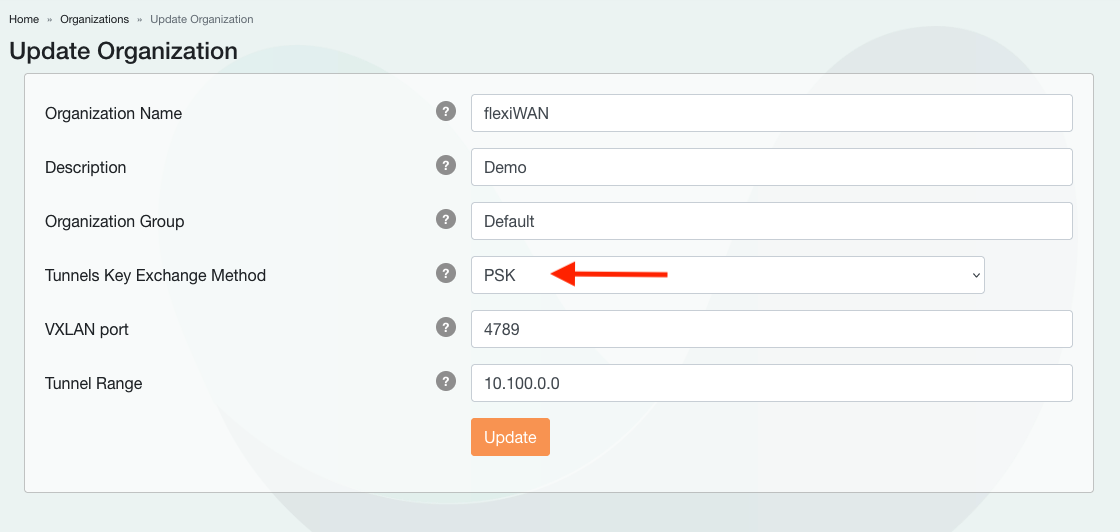The width and height of the screenshot is (1120, 532).
Task: Click the Description help question mark
Action: pos(446,165)
